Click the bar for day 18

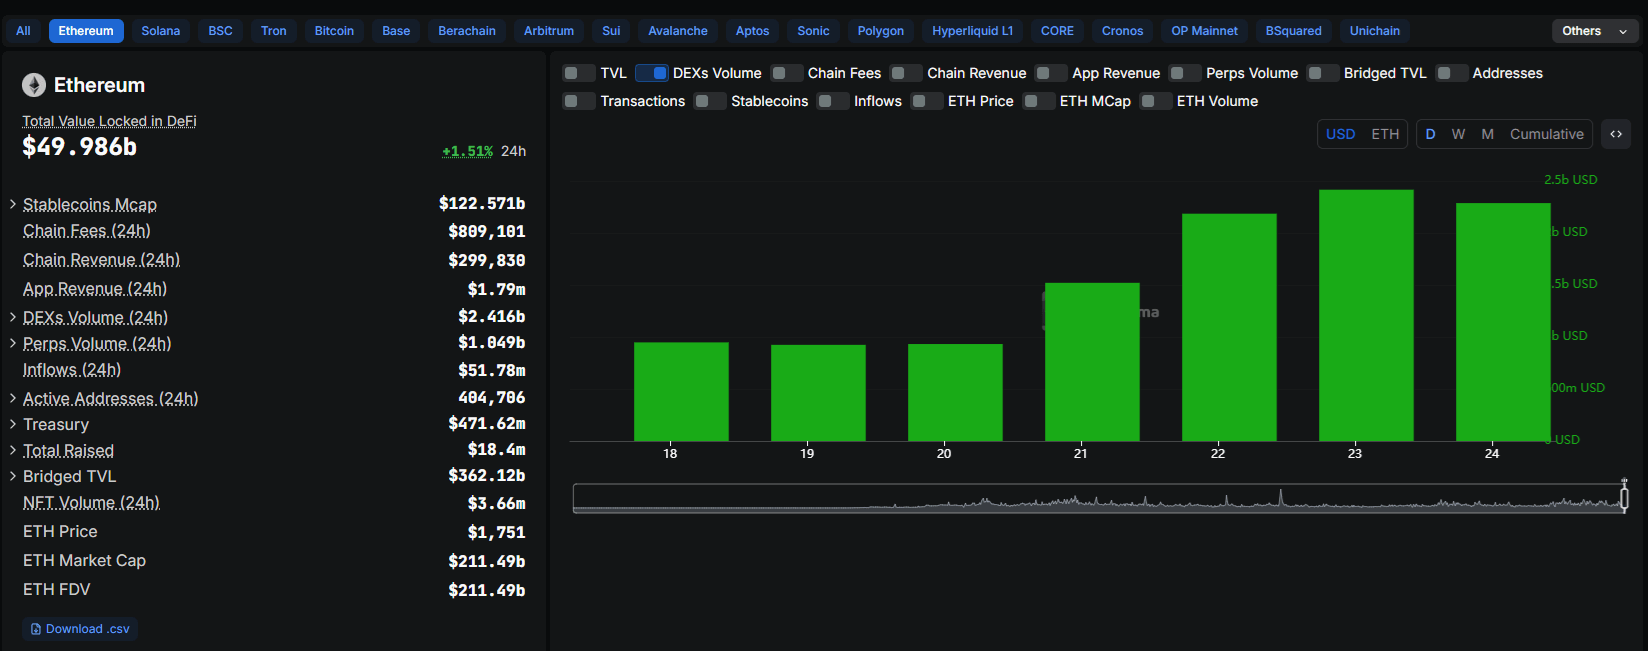[x=681, y=392]
